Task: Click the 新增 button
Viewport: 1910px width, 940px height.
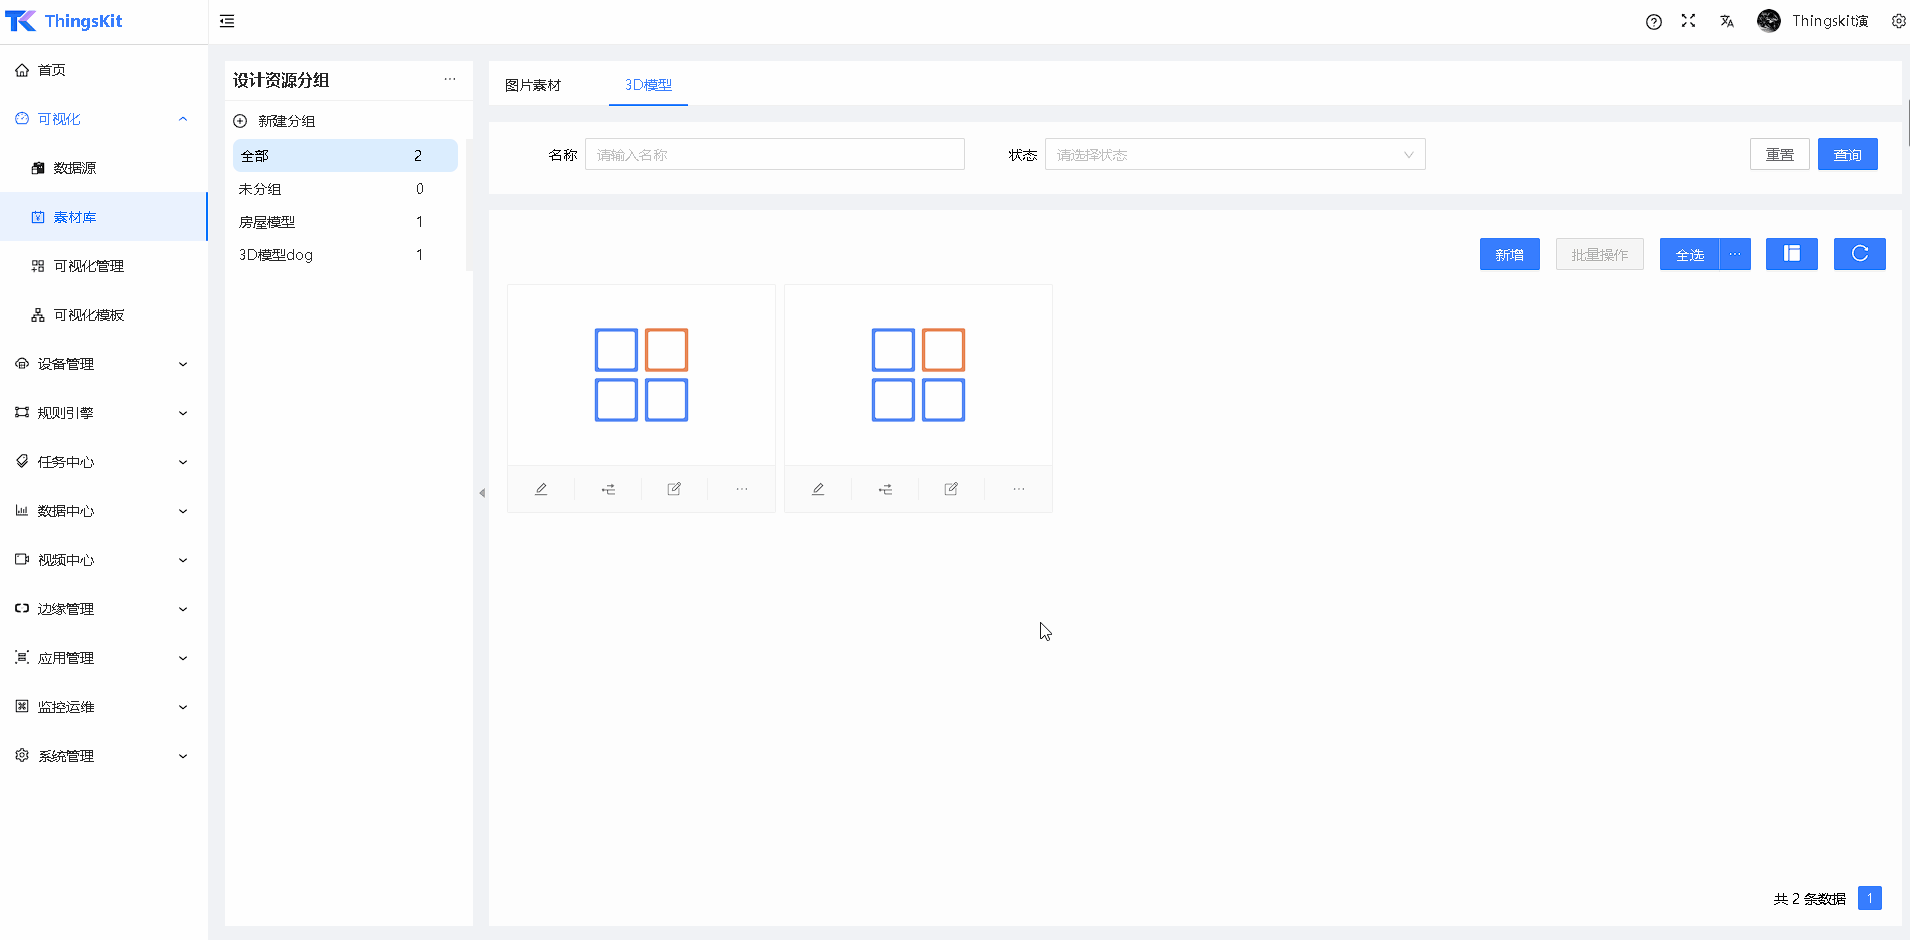Action: click(x=1509, y=254)
